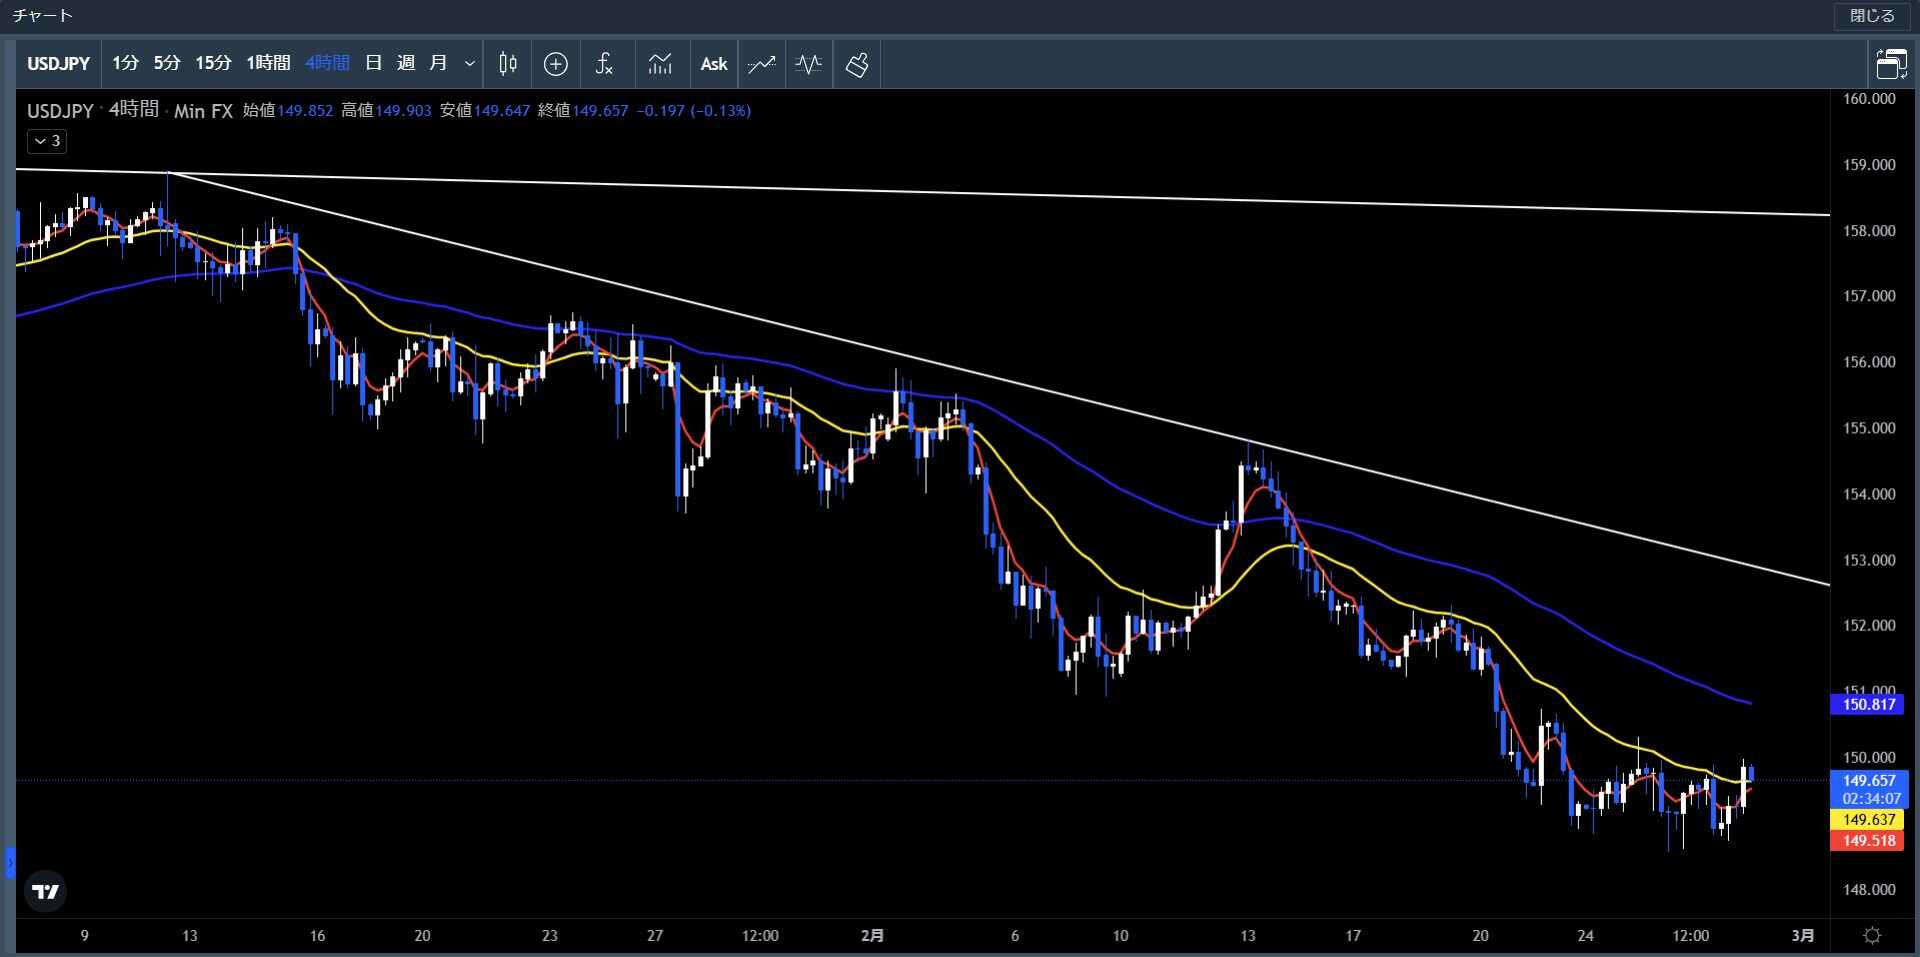The width and height of the screenshot is (1920, 957).
Task: Click the 155.000 price axis label
Action: coord(1869,428)
